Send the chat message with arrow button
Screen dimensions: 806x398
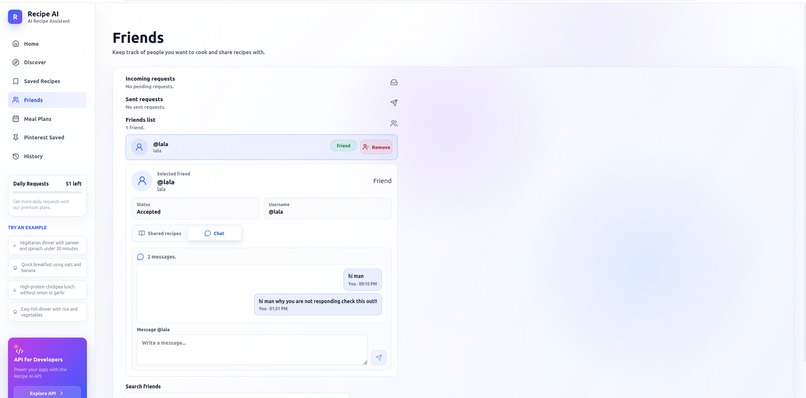tap(379, 357)
